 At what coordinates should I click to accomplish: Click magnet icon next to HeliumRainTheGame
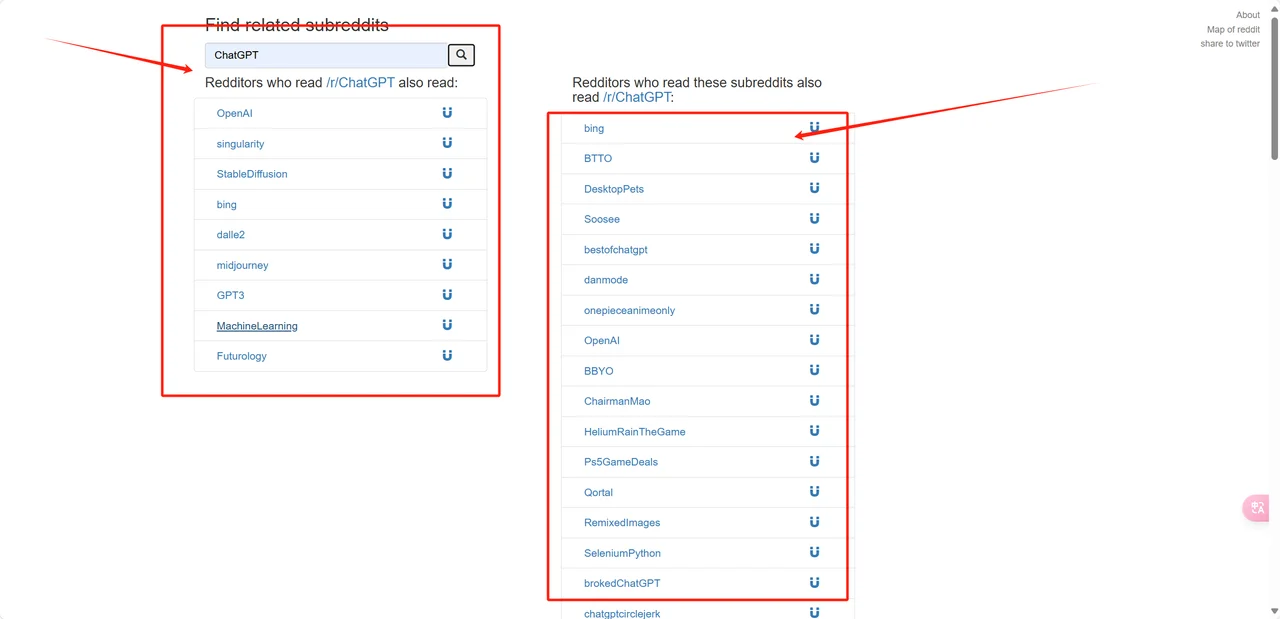(x=814, y=431)
